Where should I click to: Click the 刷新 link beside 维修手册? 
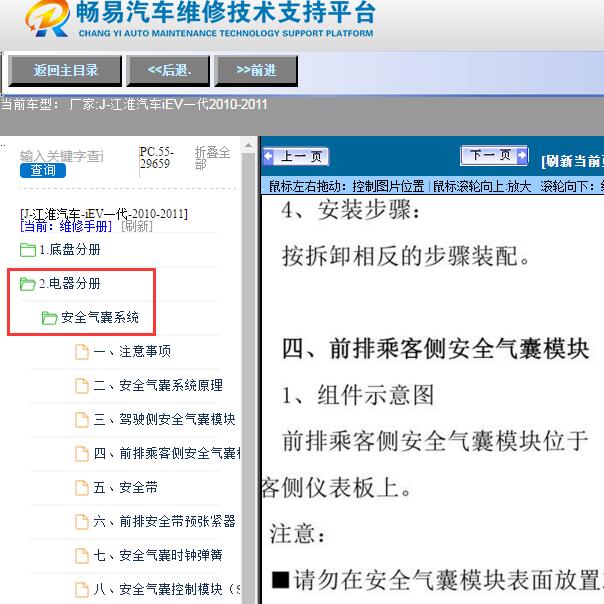[137, 226]
